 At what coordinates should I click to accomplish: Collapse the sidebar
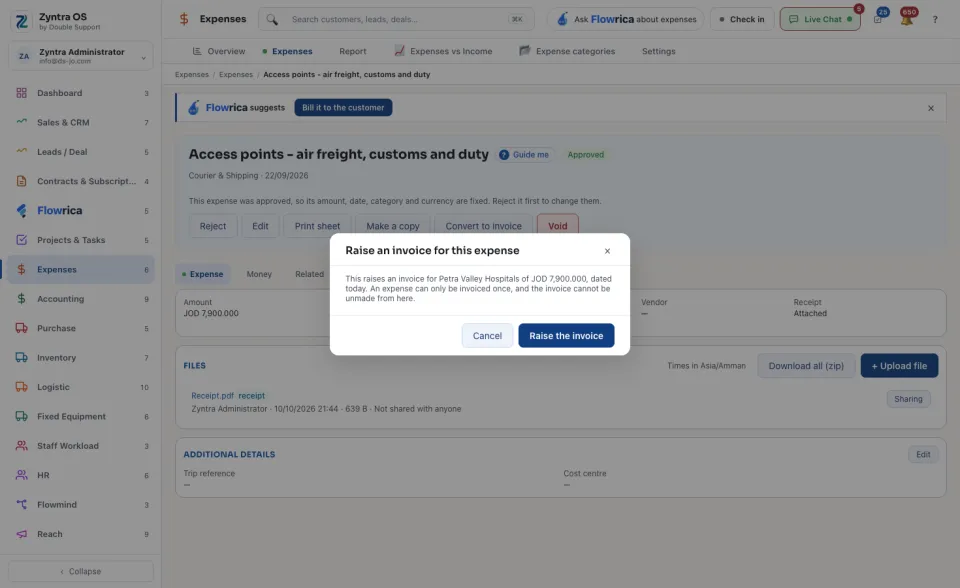point(81,571)
